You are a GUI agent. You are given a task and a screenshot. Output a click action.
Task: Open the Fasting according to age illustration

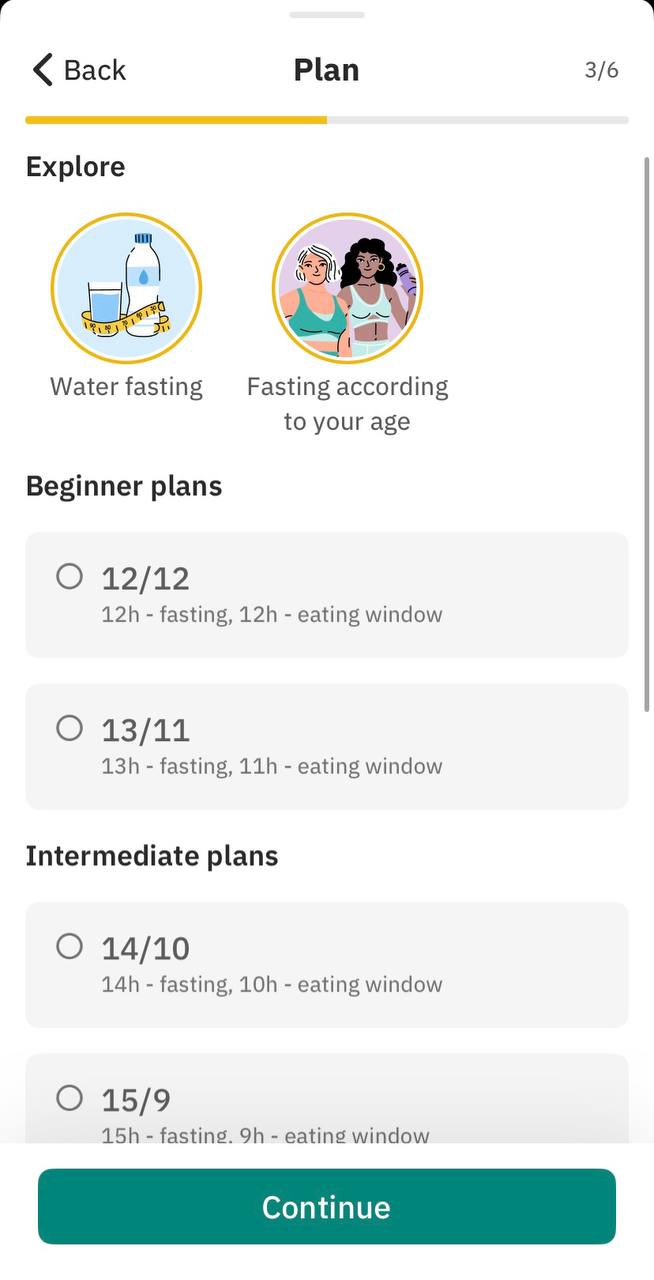347,288
